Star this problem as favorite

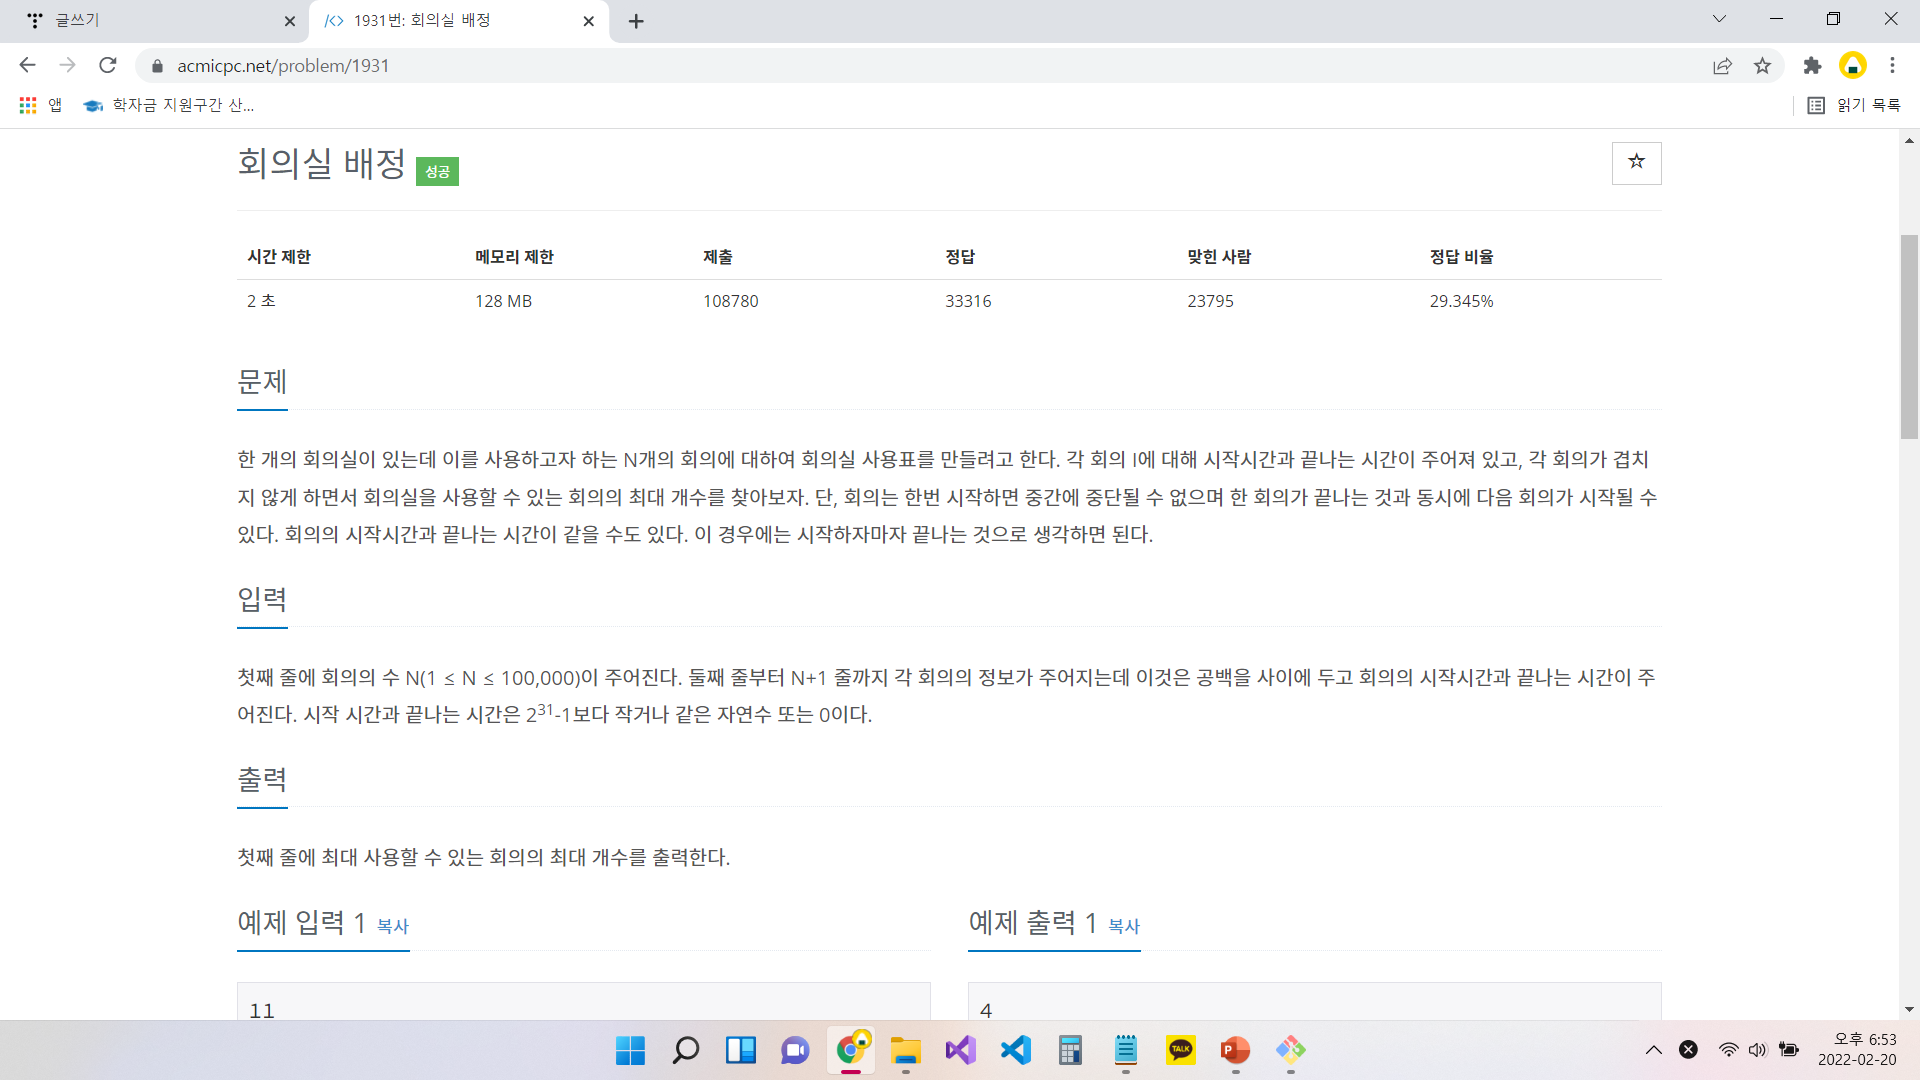pyautogui.click(x=1636, y=163)
